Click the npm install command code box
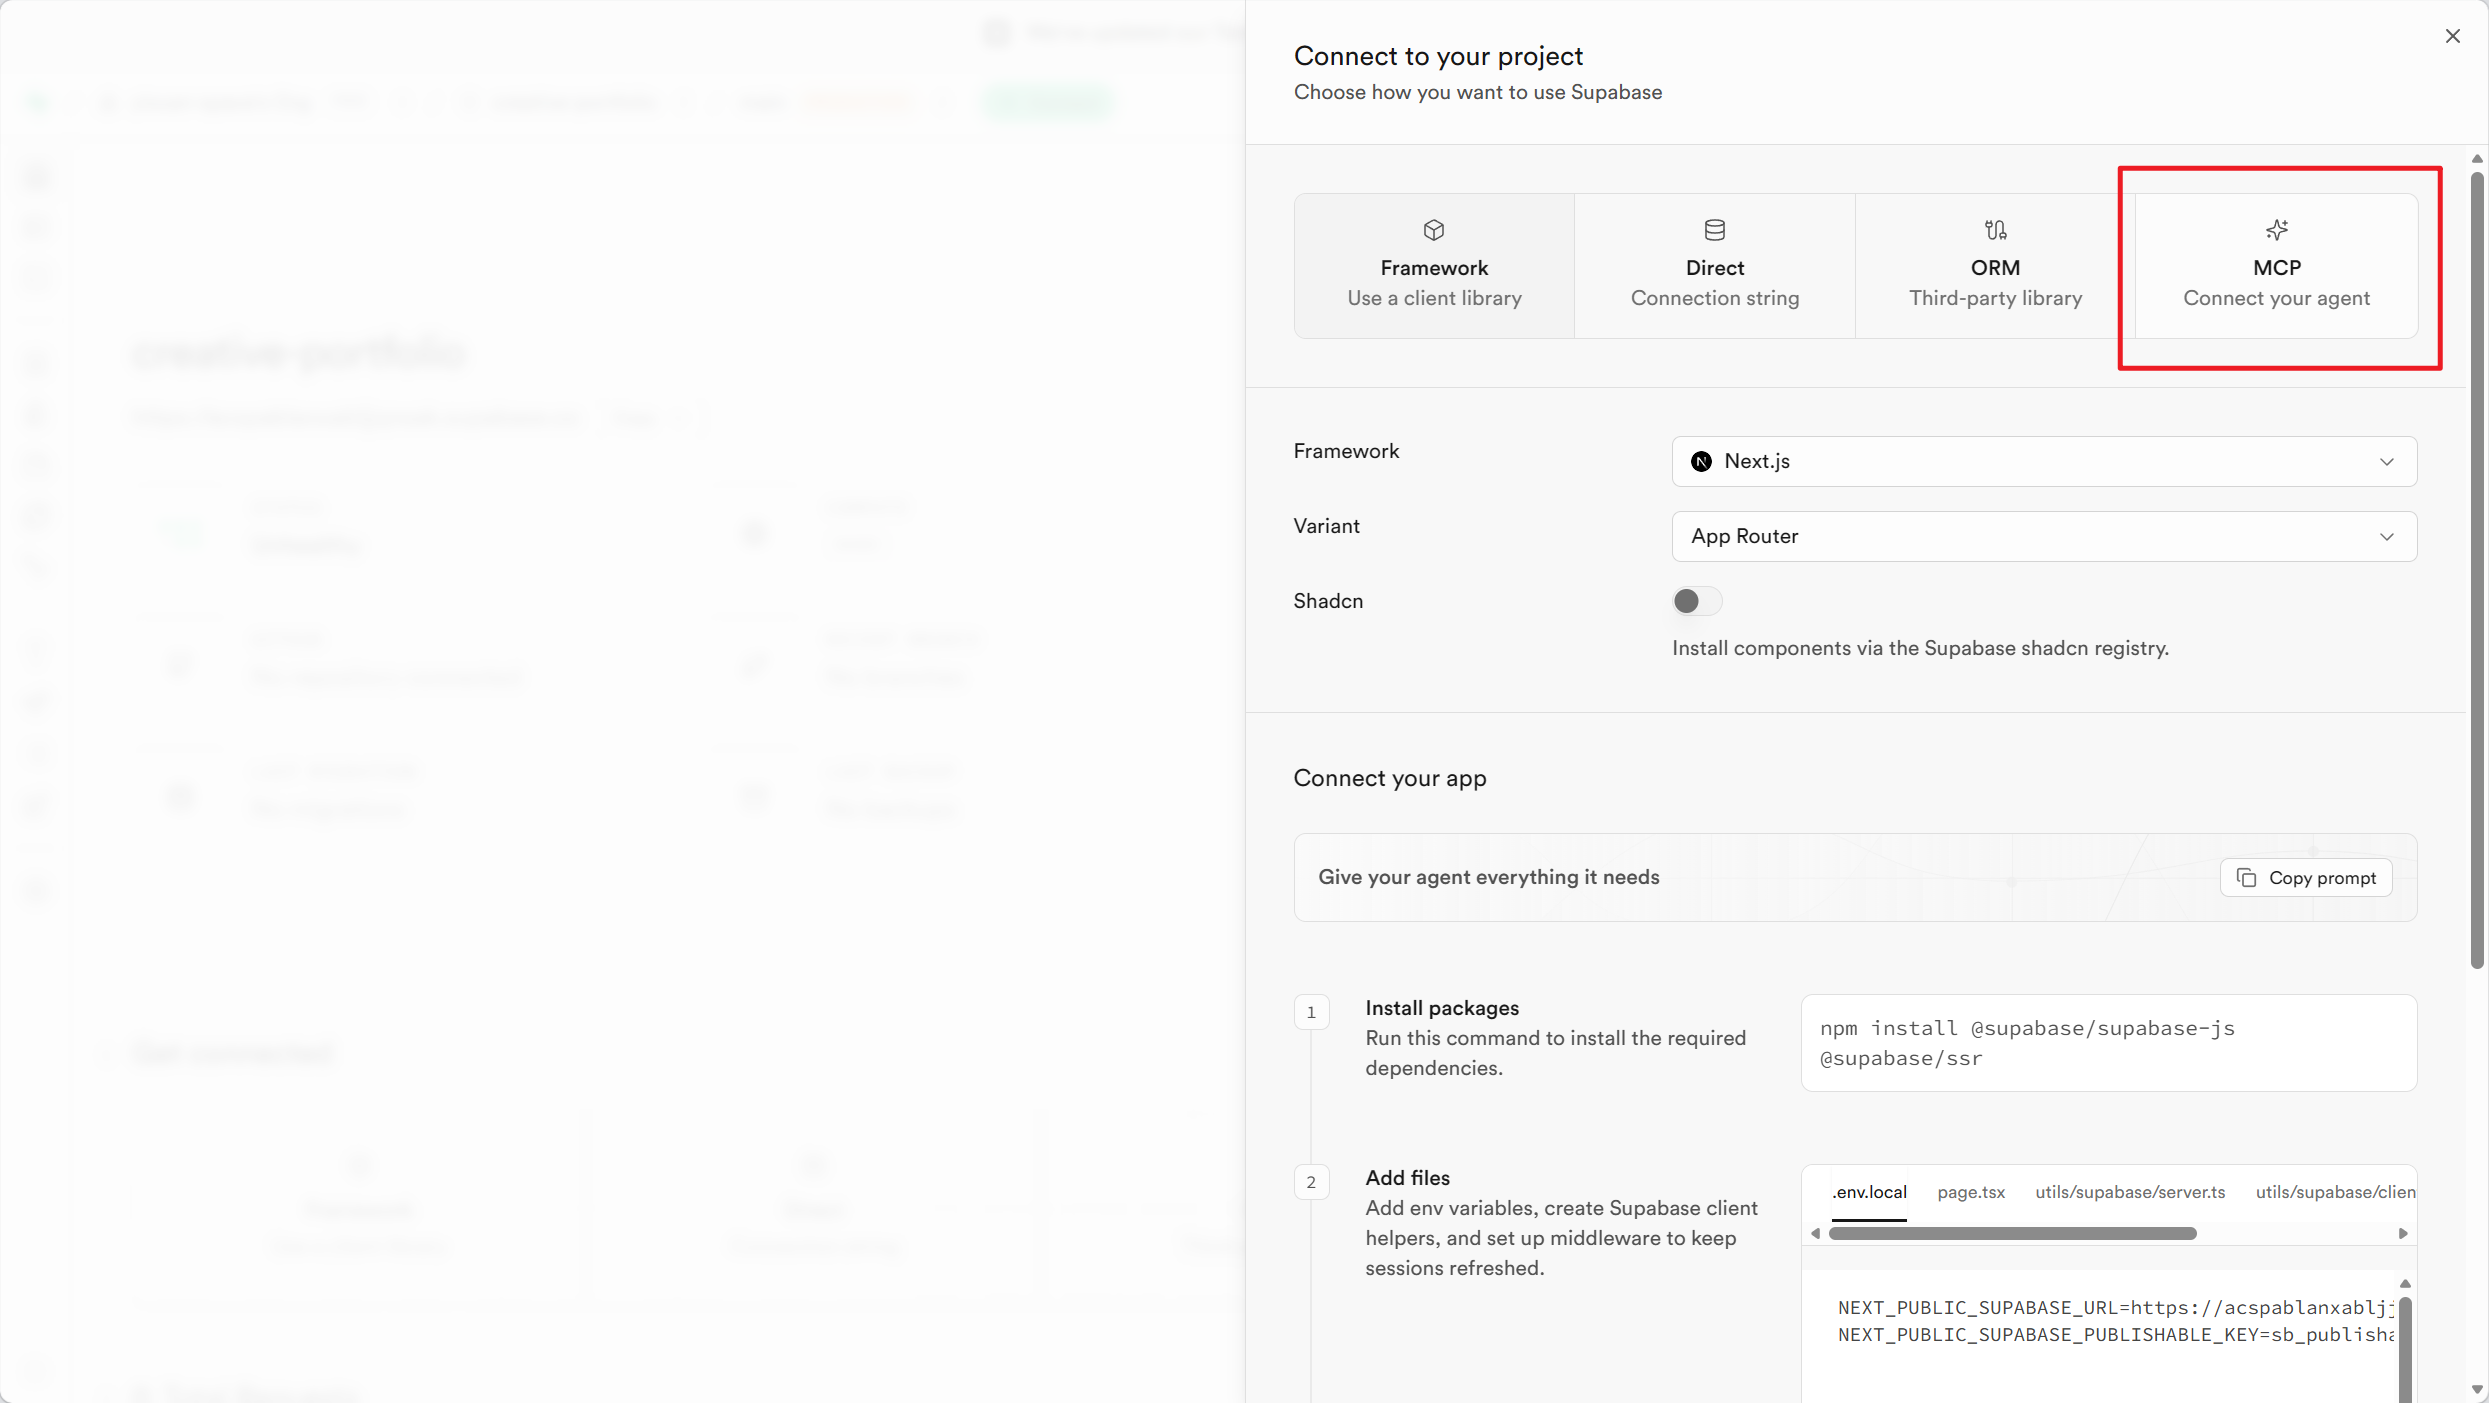2489x1403 pixels. click(x=2108, y=1042)
